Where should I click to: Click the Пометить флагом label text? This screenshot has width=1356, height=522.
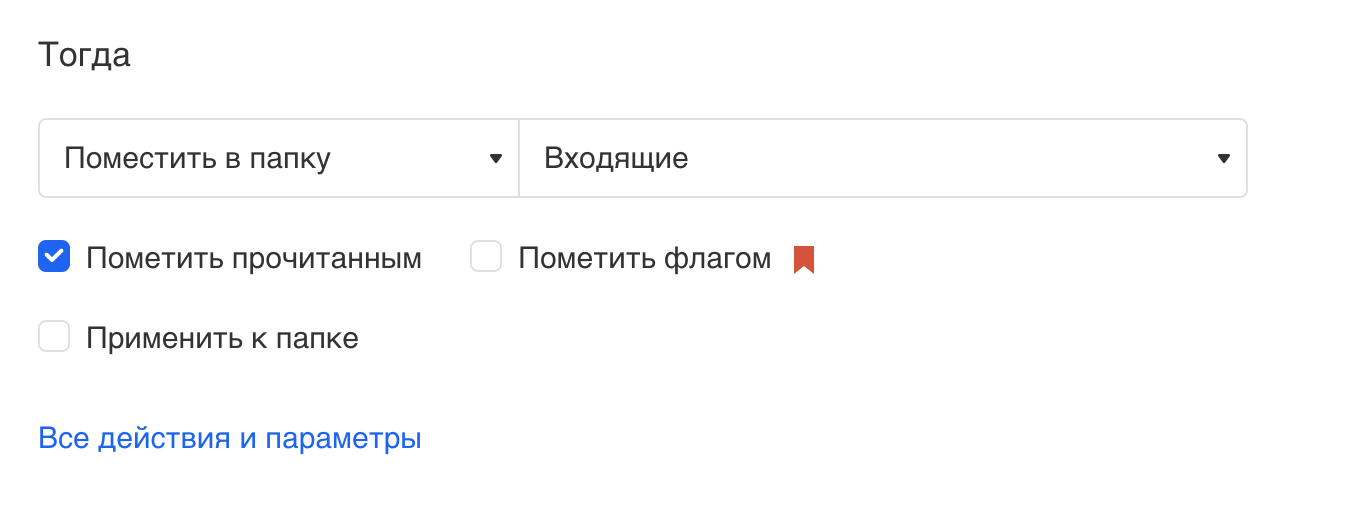click(645, 259)
